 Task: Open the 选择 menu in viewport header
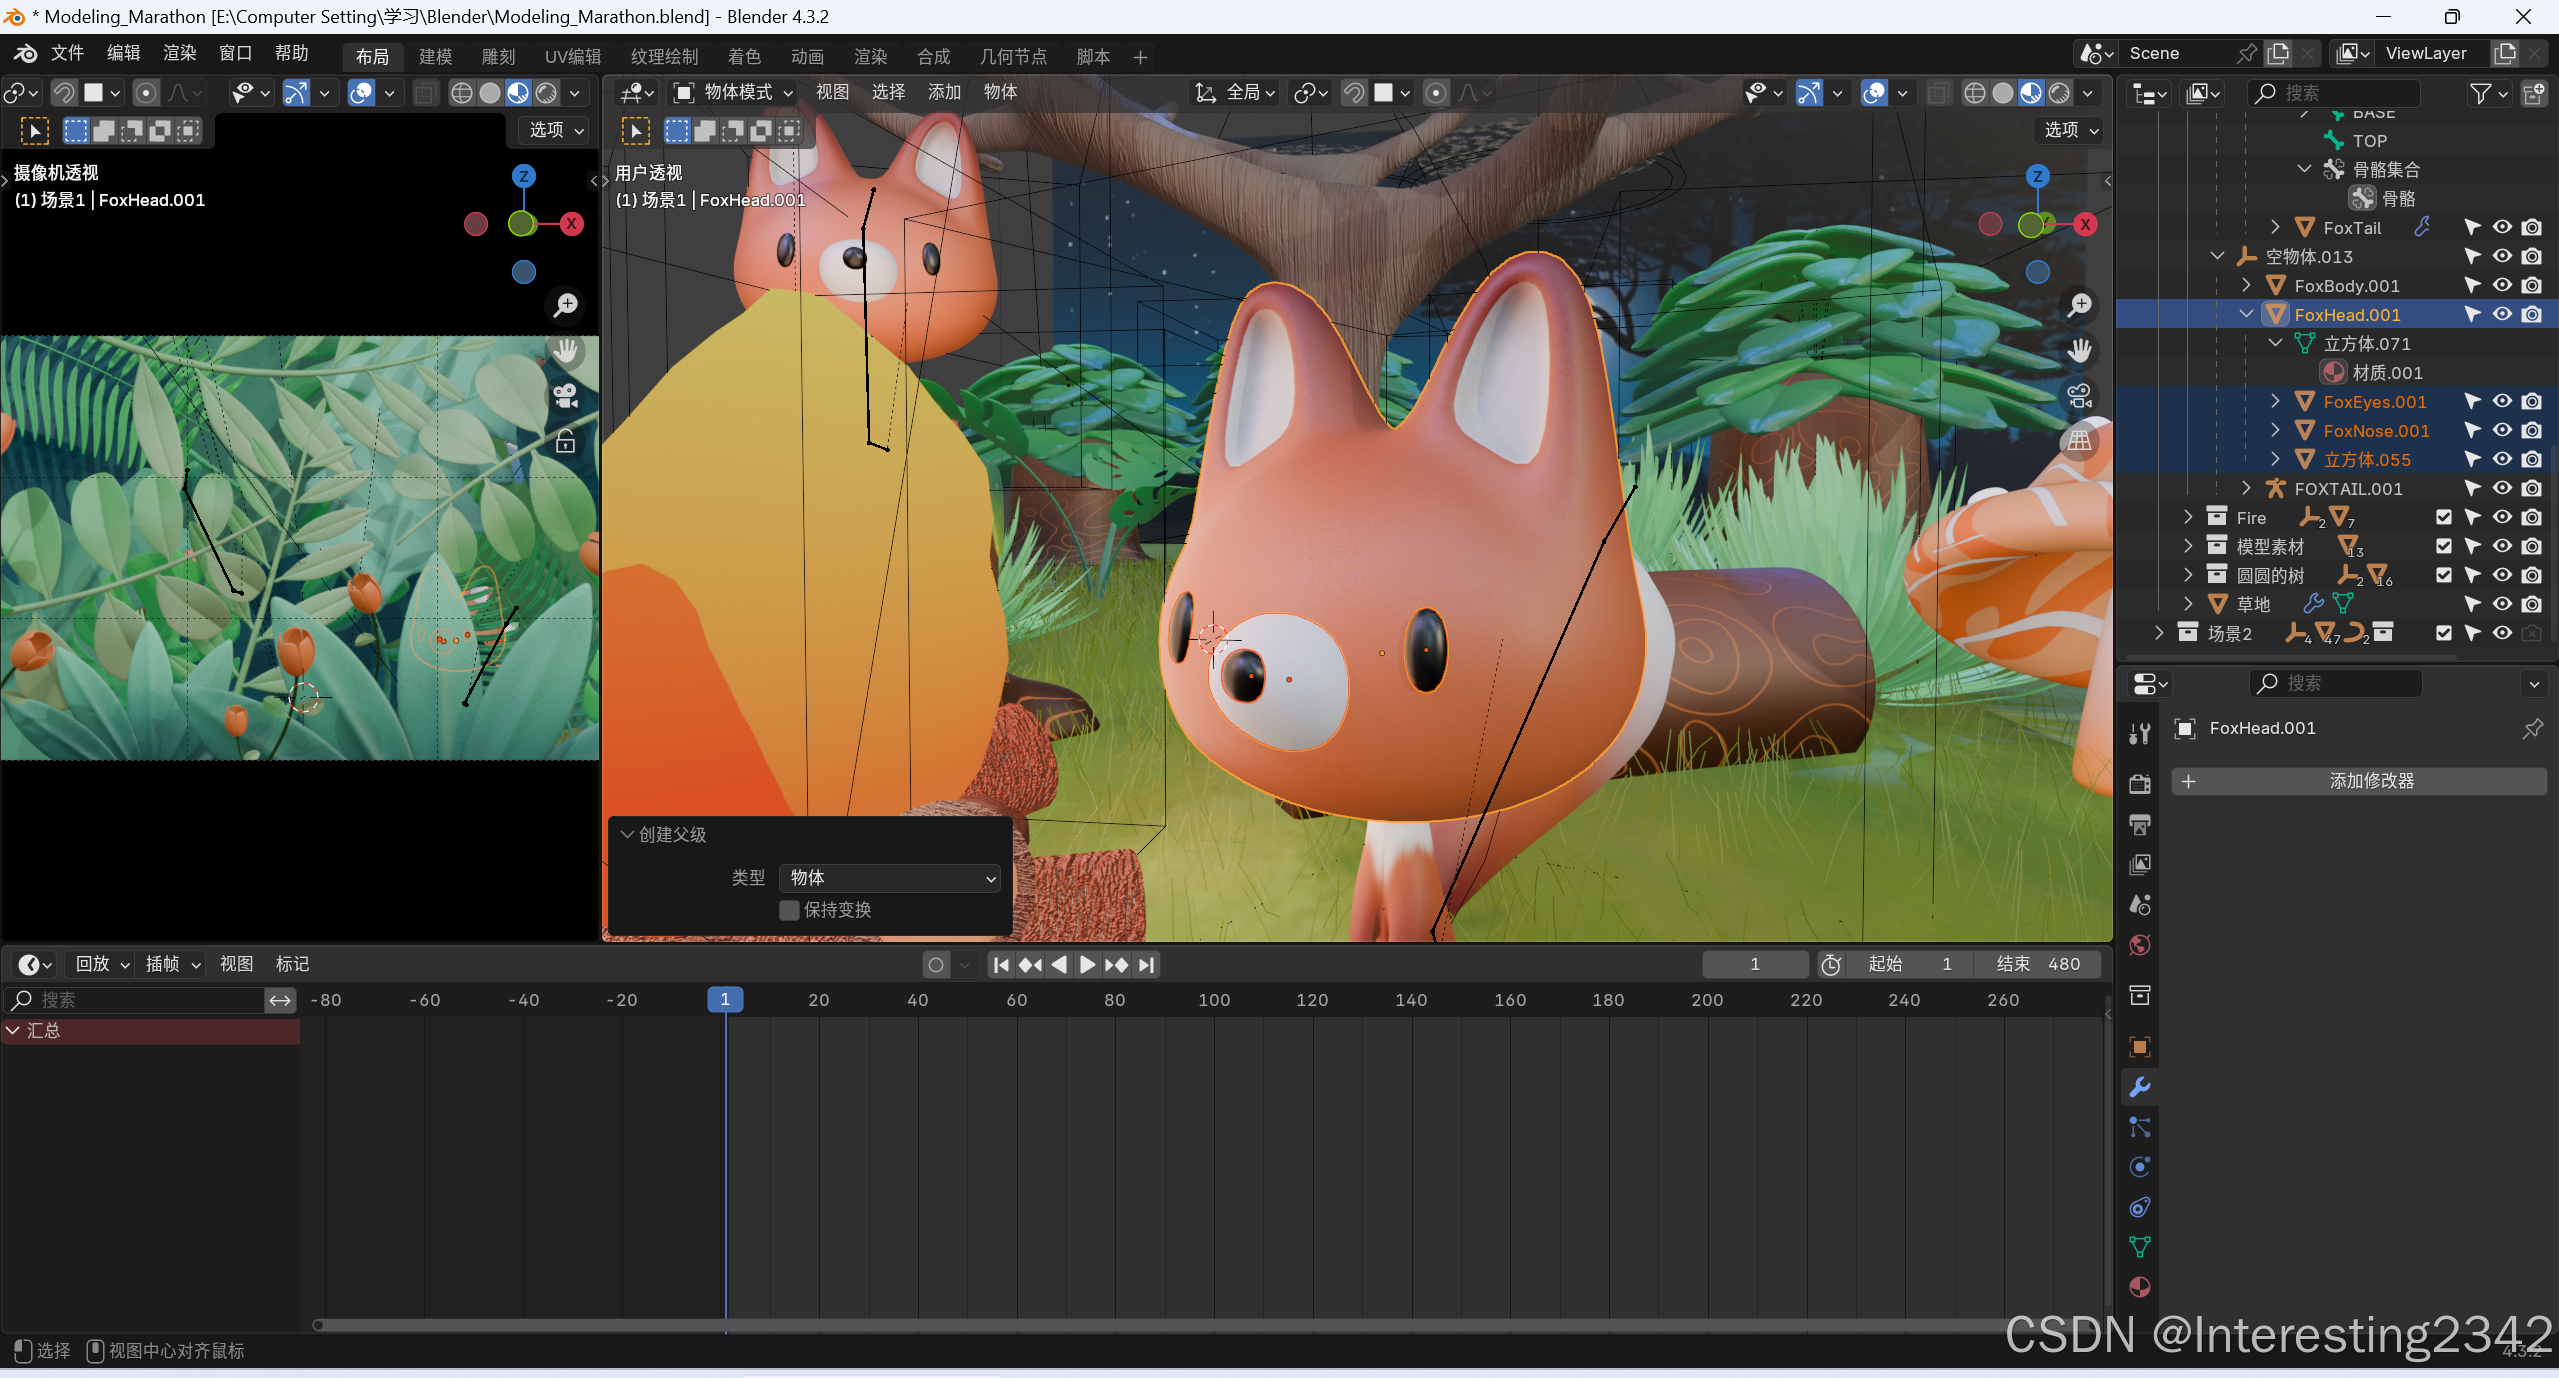click(x=888, y=93)
